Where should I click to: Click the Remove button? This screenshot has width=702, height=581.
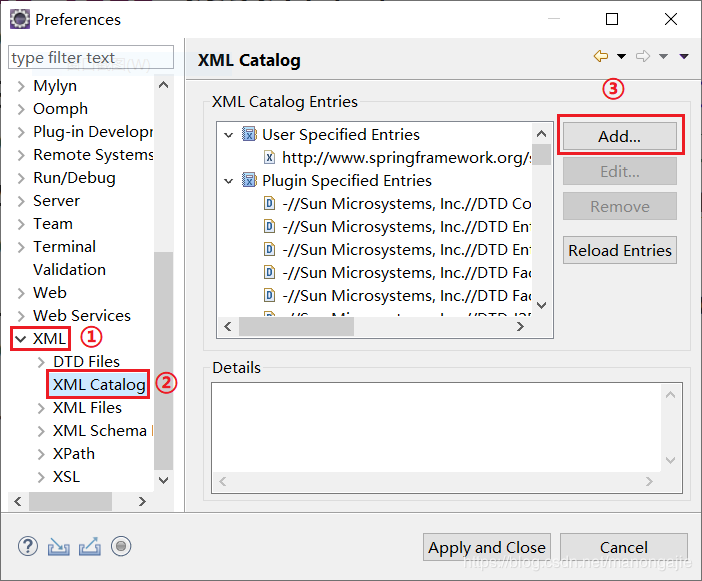click(x=620, y=206)
